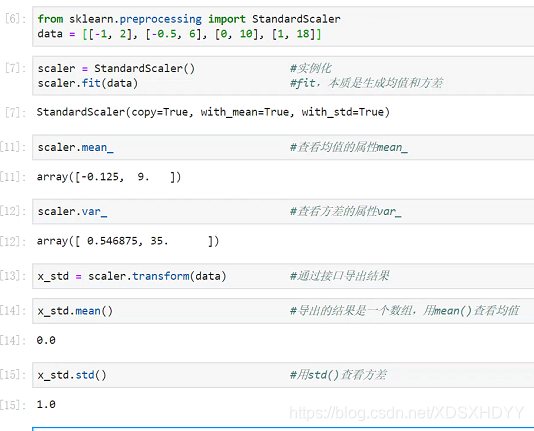Click the data list assignment line
Image resolution: width=534 pixels, height=431 pixels.
tap(179, 34)
